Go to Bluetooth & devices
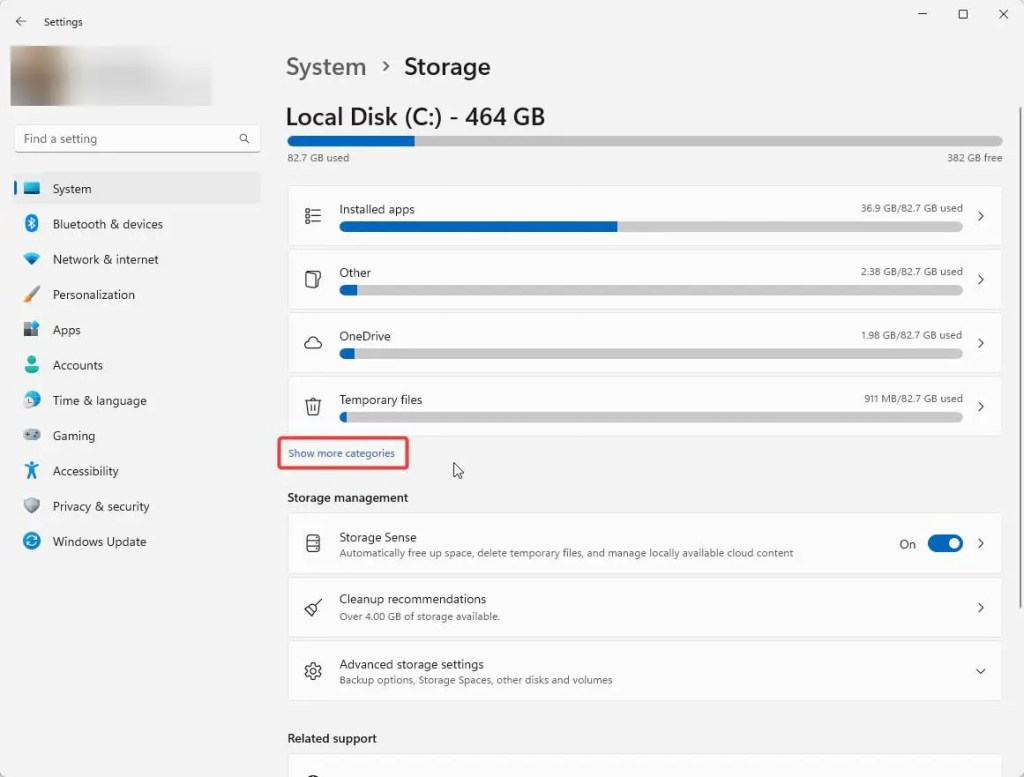 pos(137,223)
